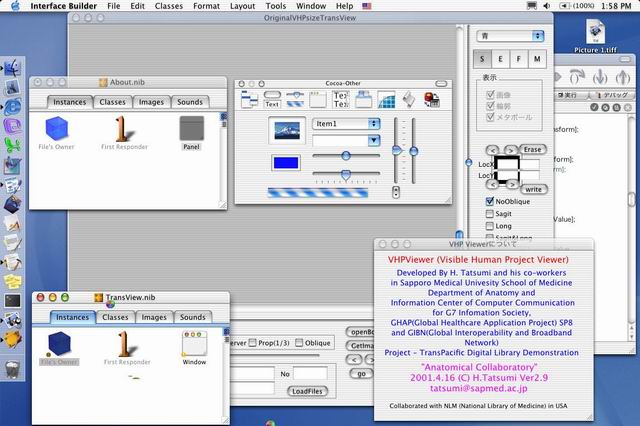Screen dimensions: 640x426
Task: Enable the Long checkbox
Action: coord(490,226)
